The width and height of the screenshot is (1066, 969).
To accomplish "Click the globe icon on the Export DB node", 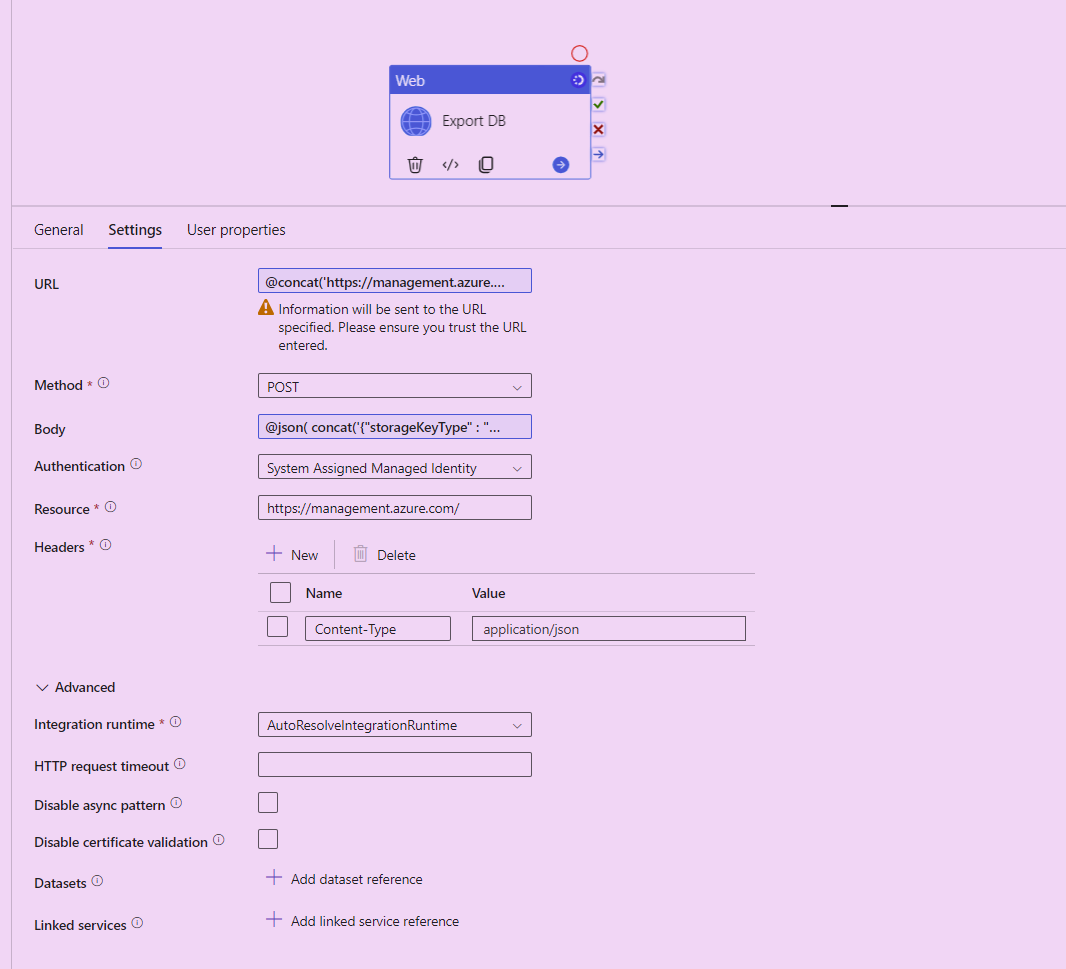I will [415, 121].
